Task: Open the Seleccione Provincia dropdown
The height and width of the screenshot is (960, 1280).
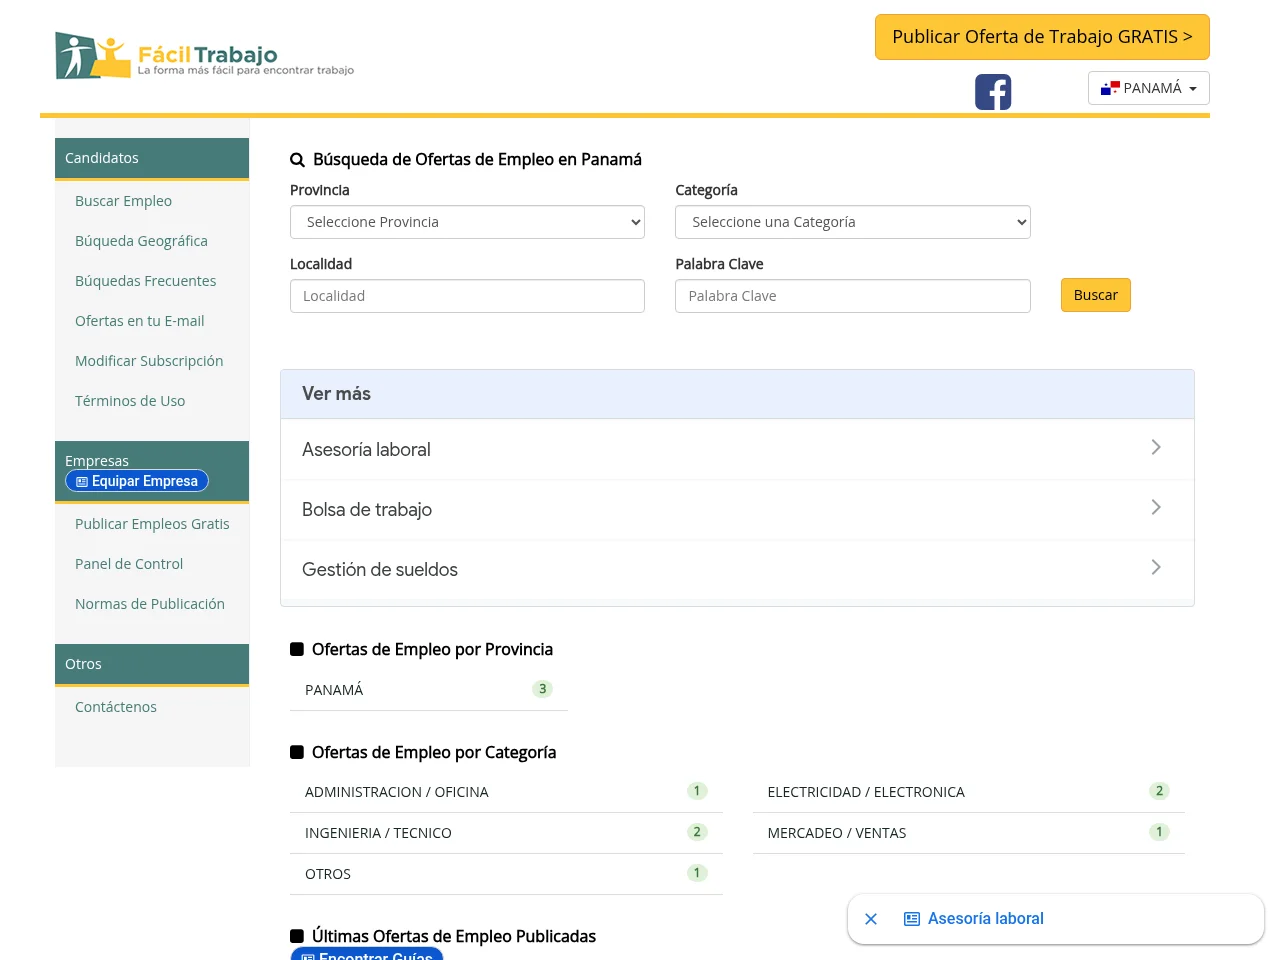Action: [467, 222]
